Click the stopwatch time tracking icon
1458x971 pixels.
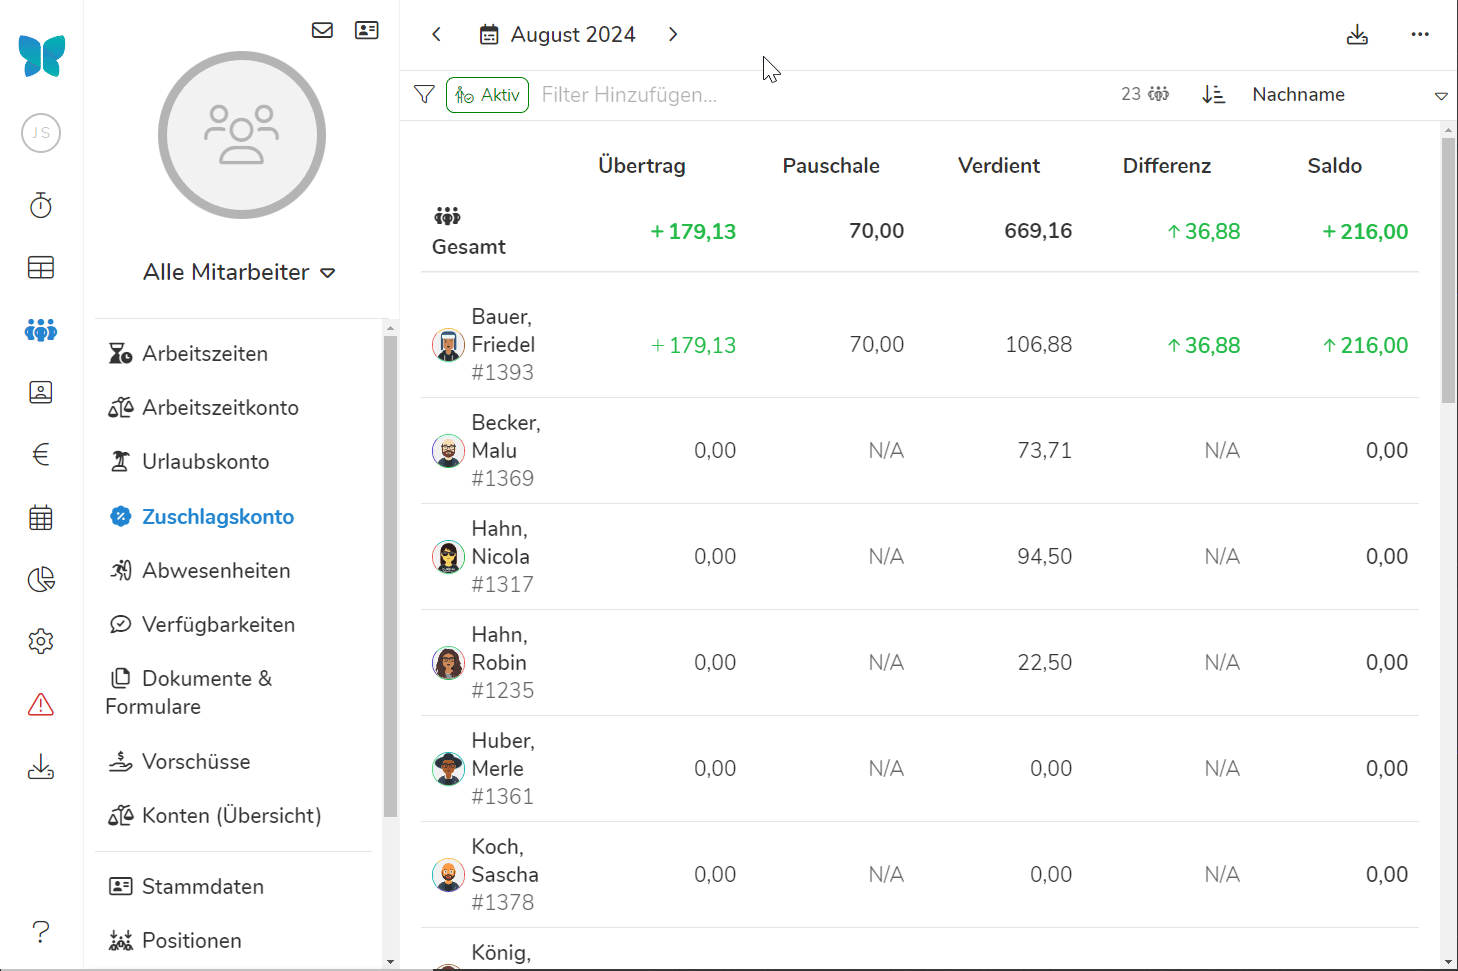click(x=41, y=206)
